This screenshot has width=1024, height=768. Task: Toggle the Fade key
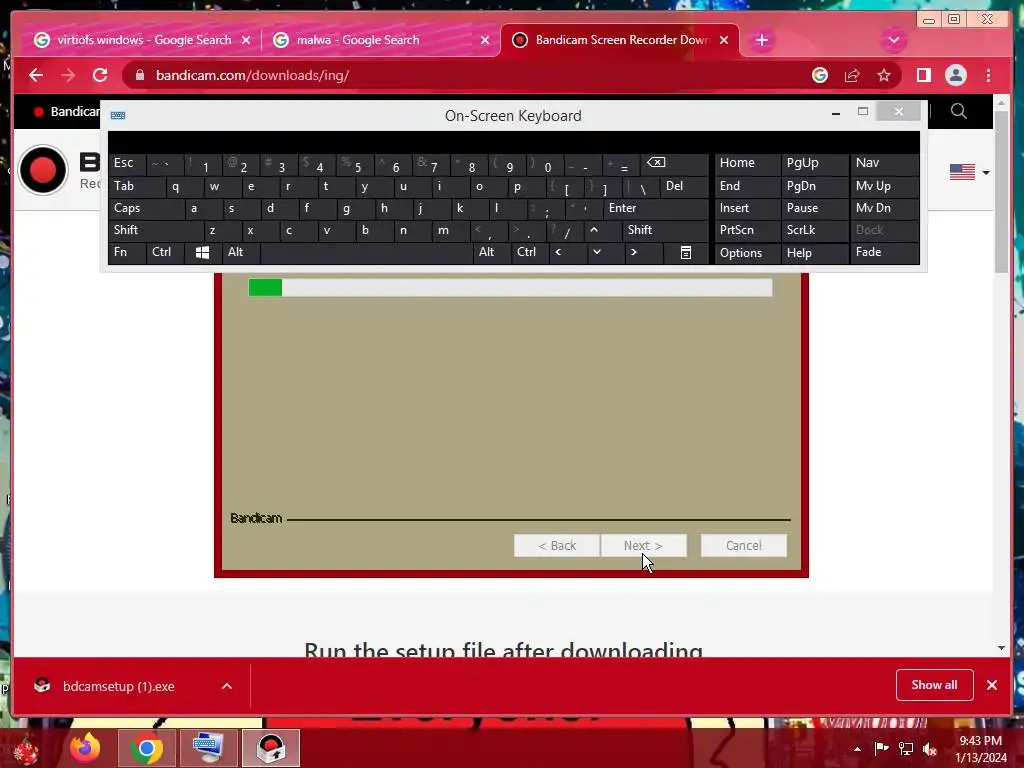coord(884,252)
